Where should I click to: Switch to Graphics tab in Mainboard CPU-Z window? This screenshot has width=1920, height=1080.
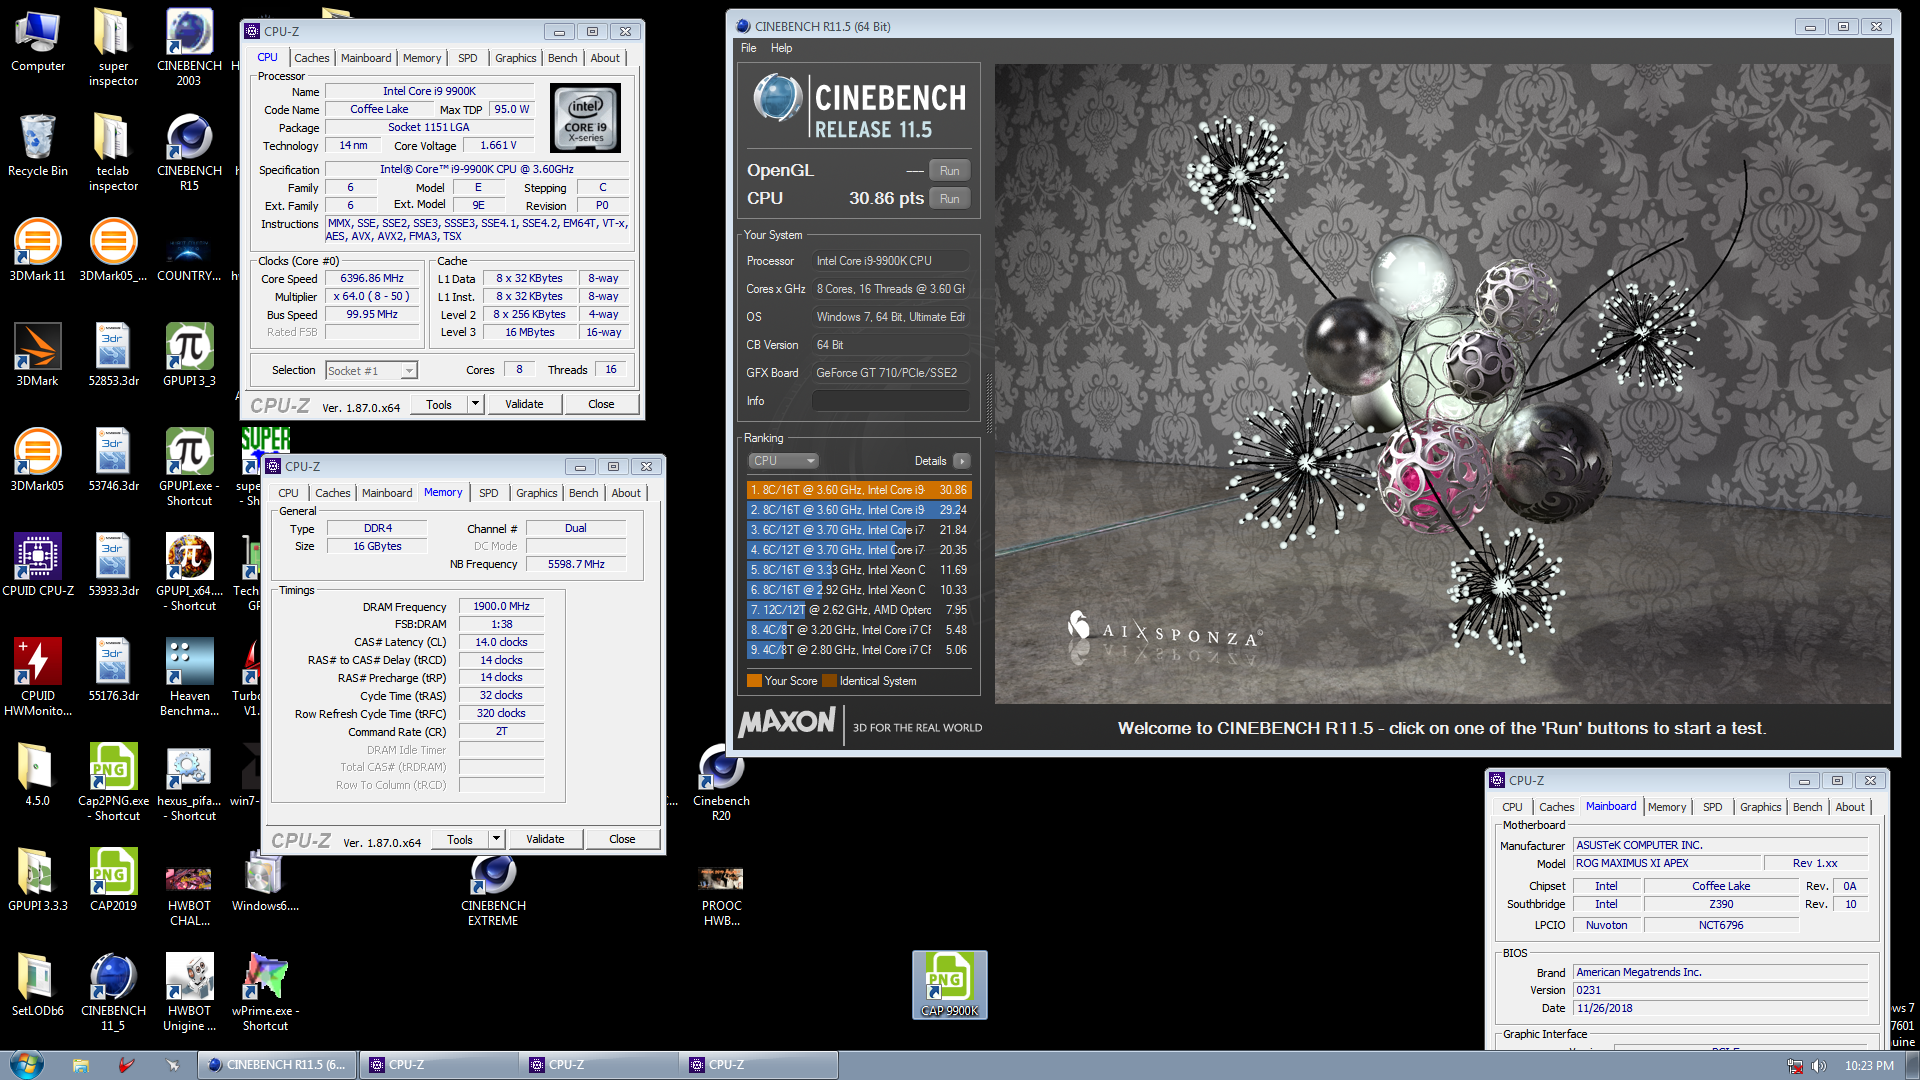click(x=1760, y=807)
